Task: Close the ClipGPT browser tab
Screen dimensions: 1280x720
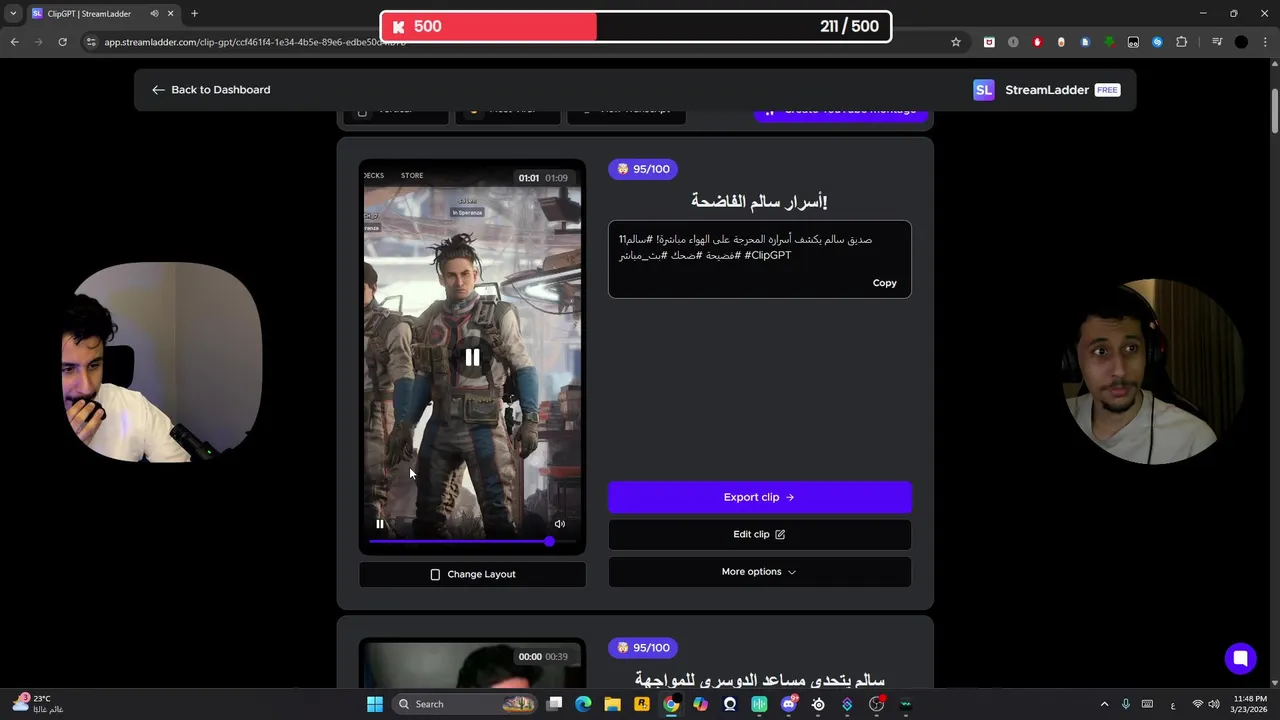Action: pyautogui.click(x=170, y=14)
